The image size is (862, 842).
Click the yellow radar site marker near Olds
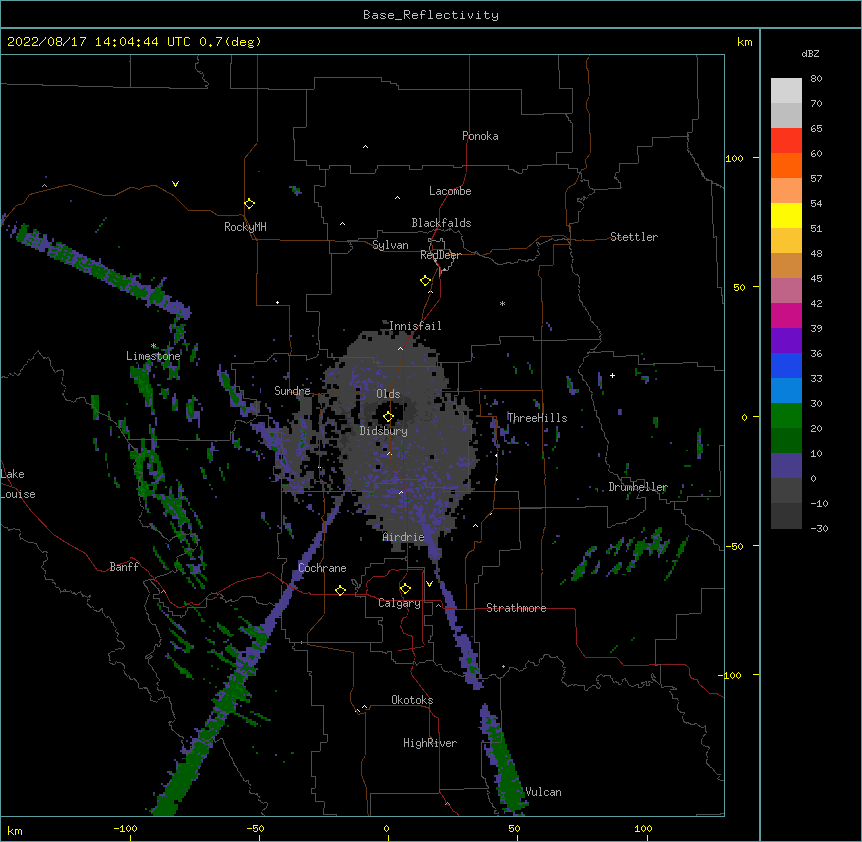pos(388,416)
